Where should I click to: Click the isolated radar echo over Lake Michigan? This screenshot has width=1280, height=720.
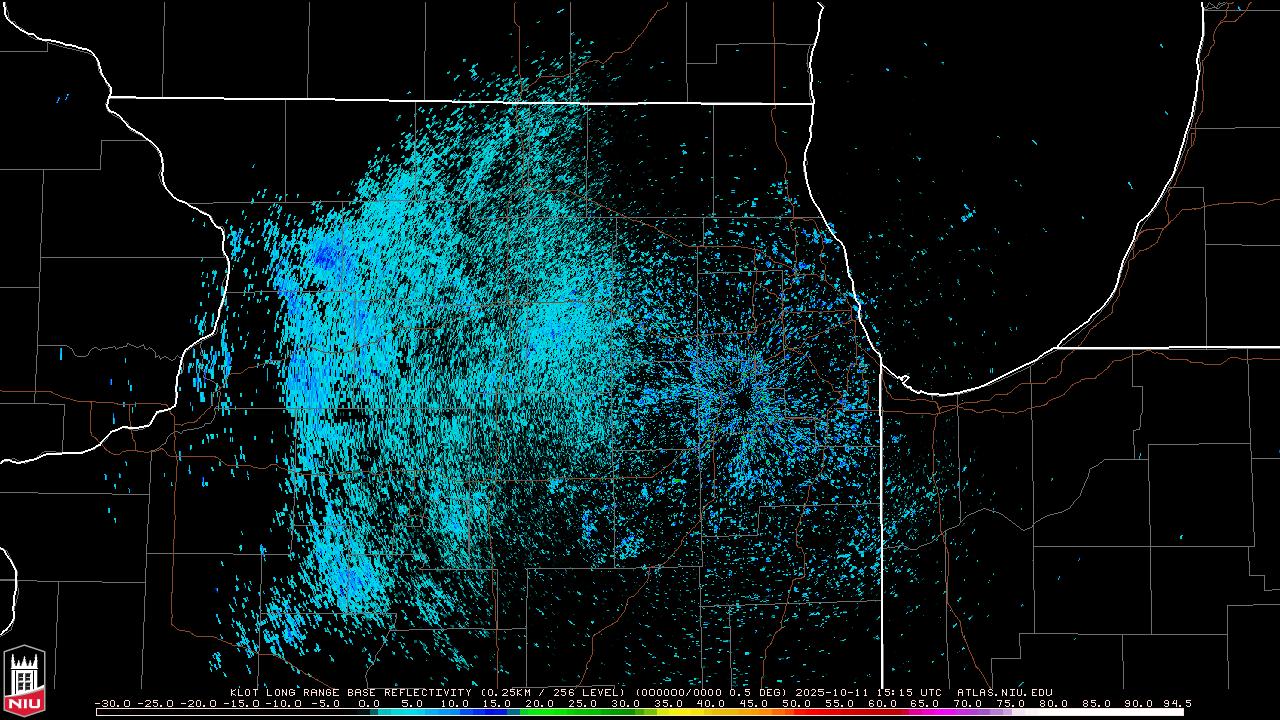[967, 213]
